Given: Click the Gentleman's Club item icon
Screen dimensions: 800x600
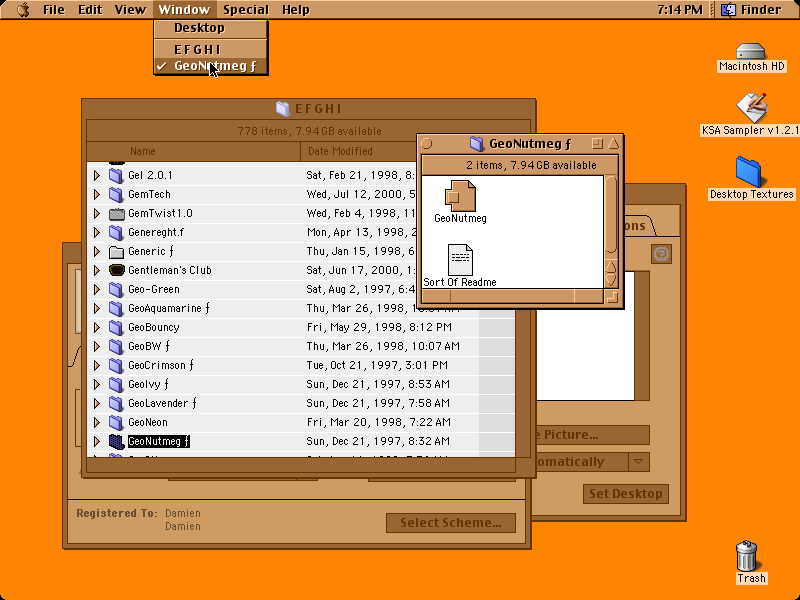Looking at the screenshot, I should tap(117, 270).
